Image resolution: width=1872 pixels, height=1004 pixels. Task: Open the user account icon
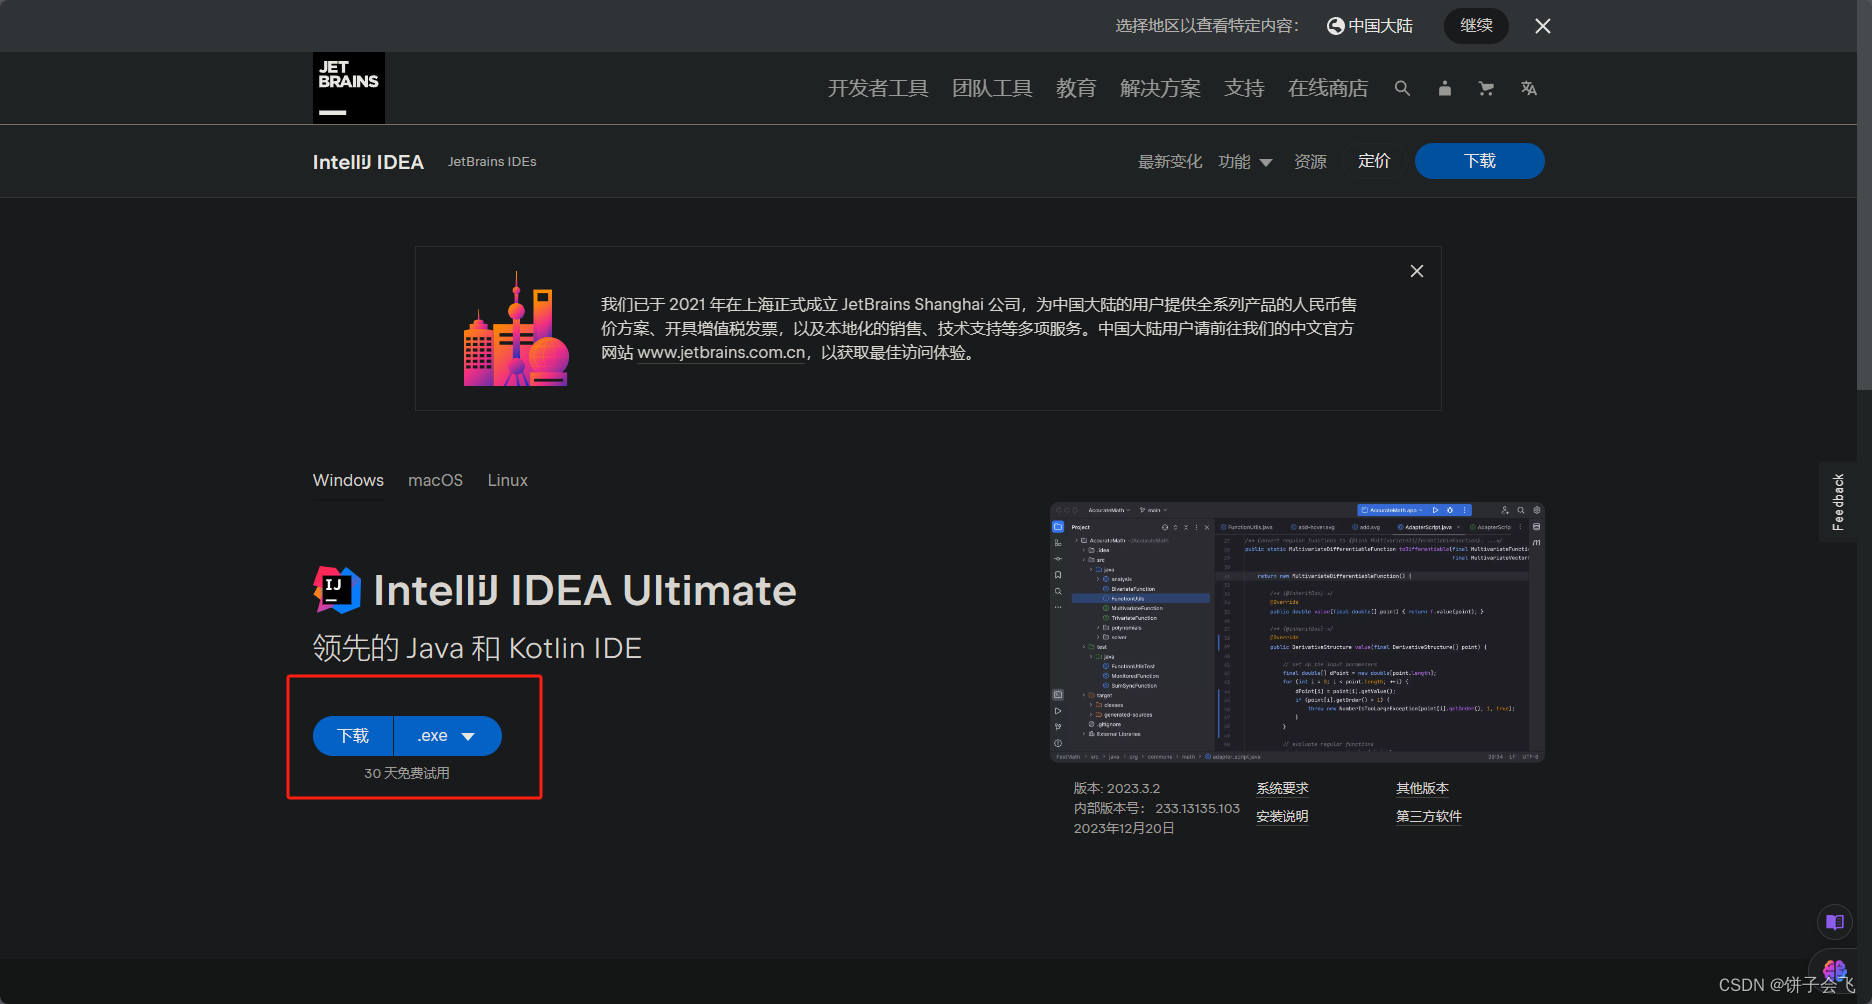pos(1444,88)
